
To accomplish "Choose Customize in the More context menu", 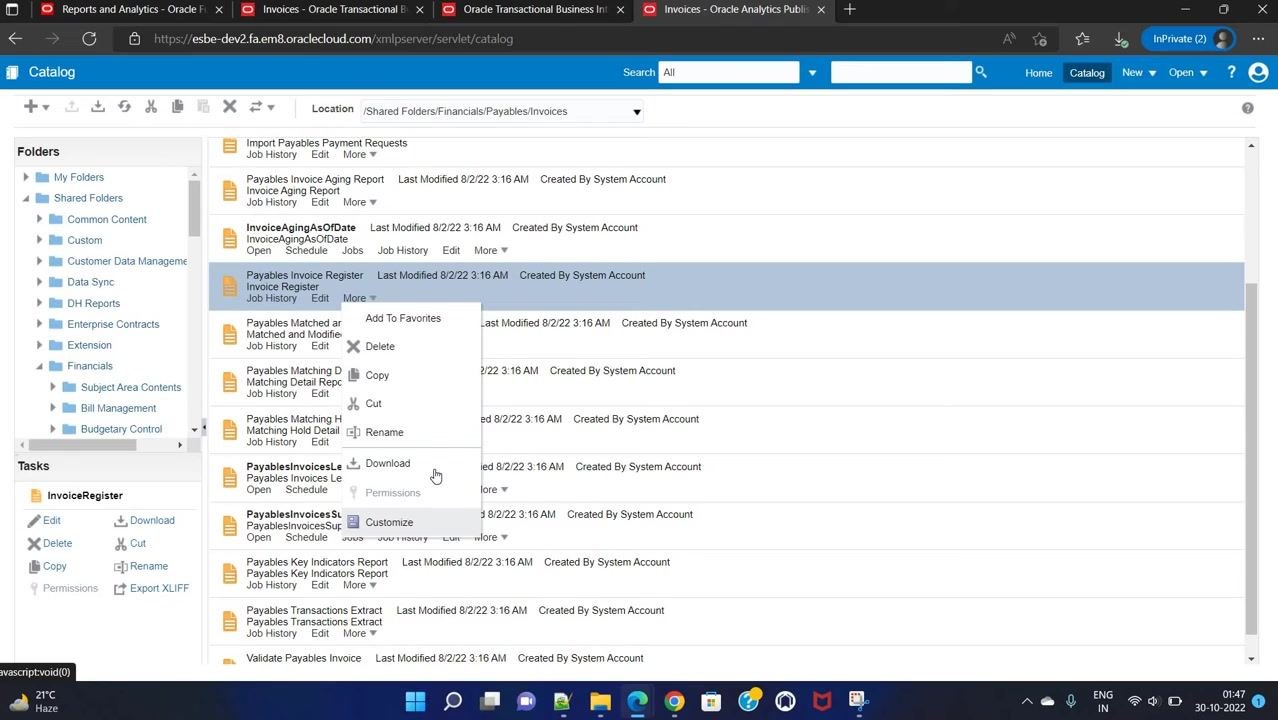I will click(389, 522).
